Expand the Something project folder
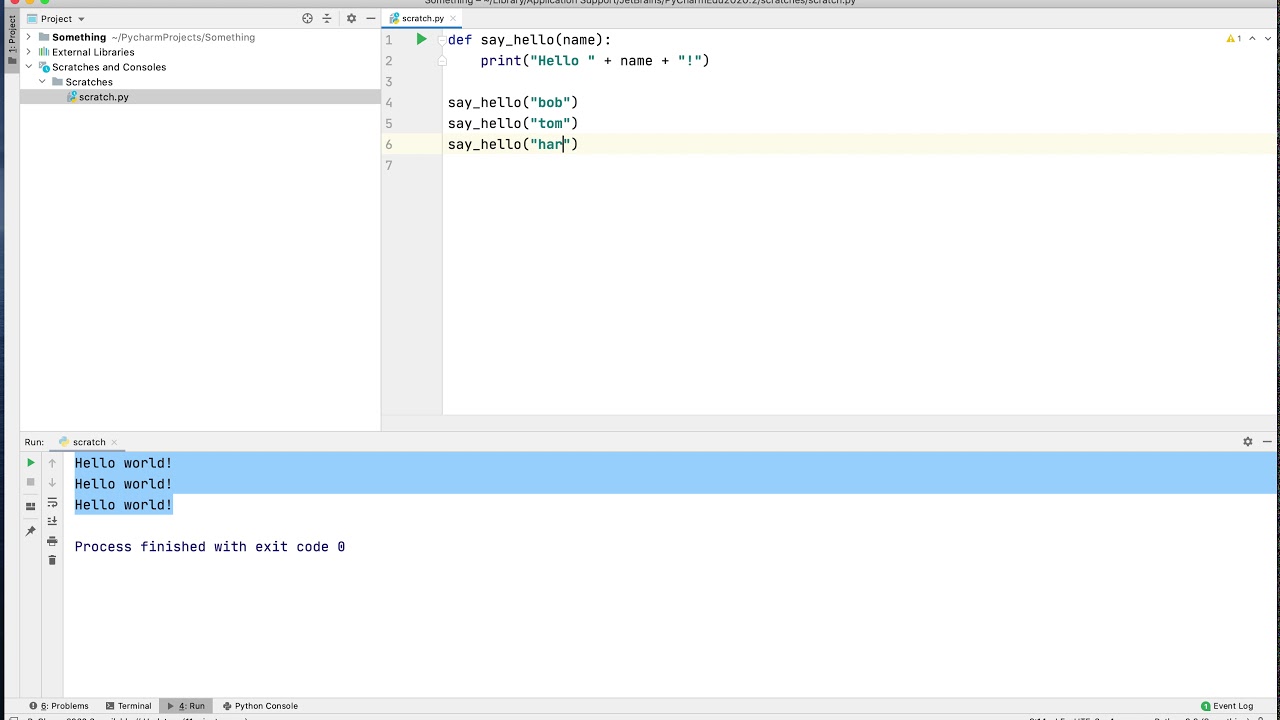 [x=28, y=37]
